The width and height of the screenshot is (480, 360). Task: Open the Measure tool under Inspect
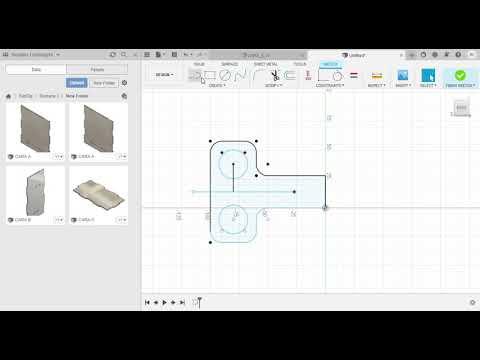pos(377,76)
